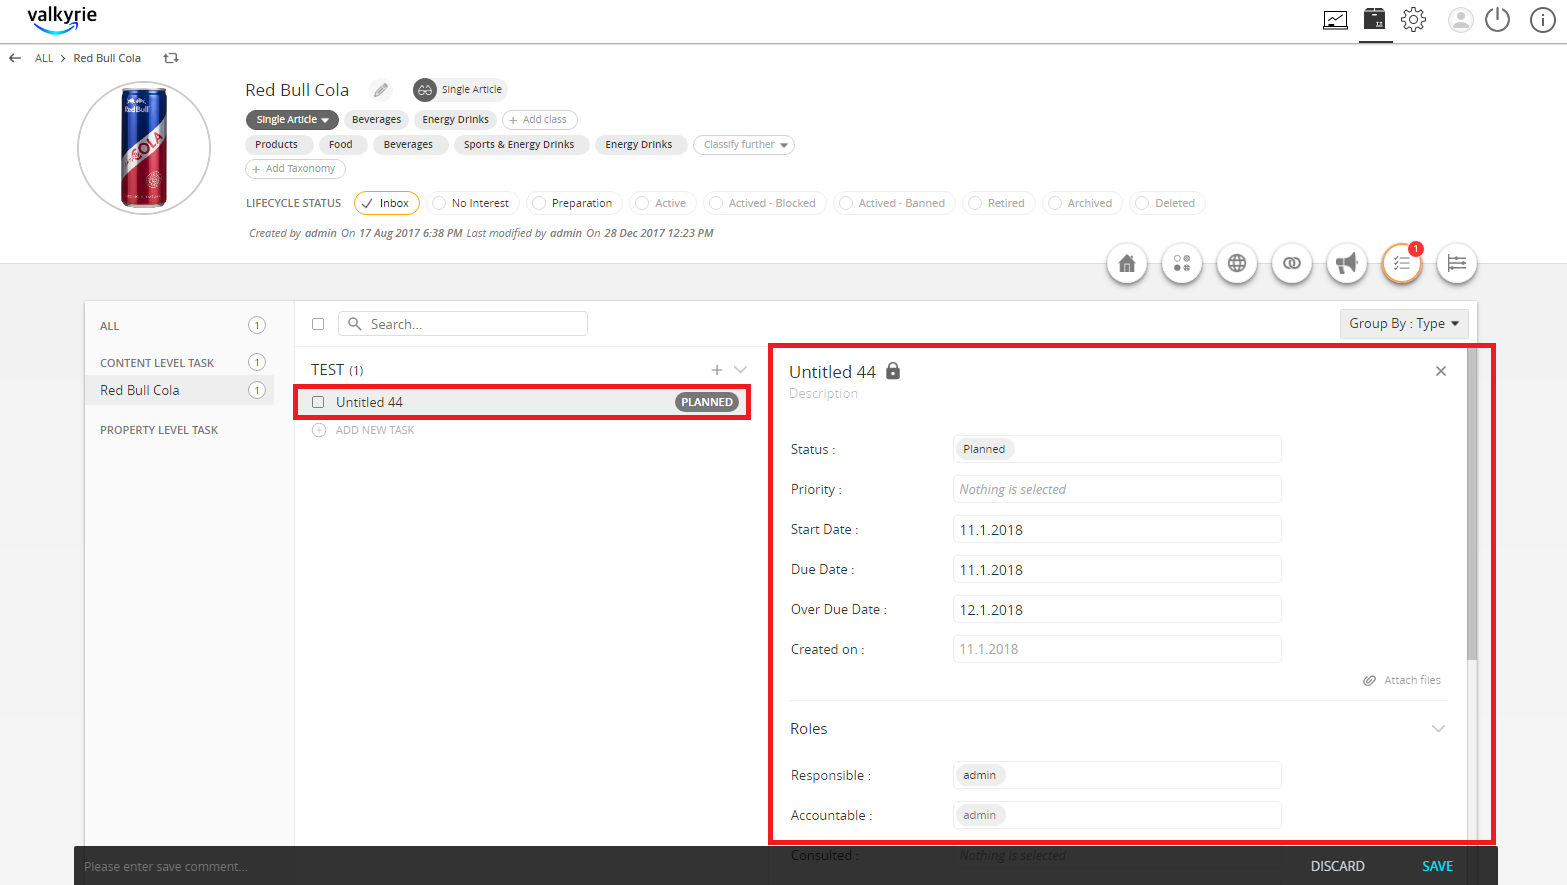Go back using the left arrow icon
1567x885 pixels.
15,58
